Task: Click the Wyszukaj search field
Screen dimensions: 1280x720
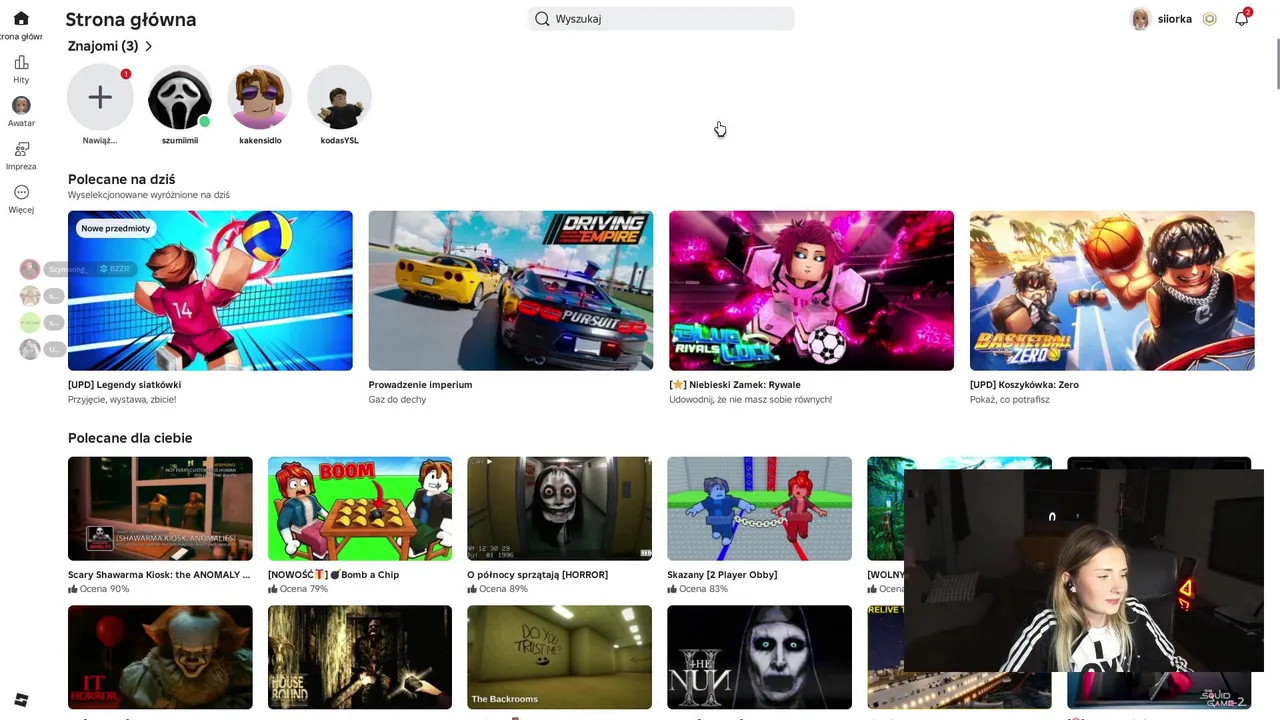Action: (661, 19)
